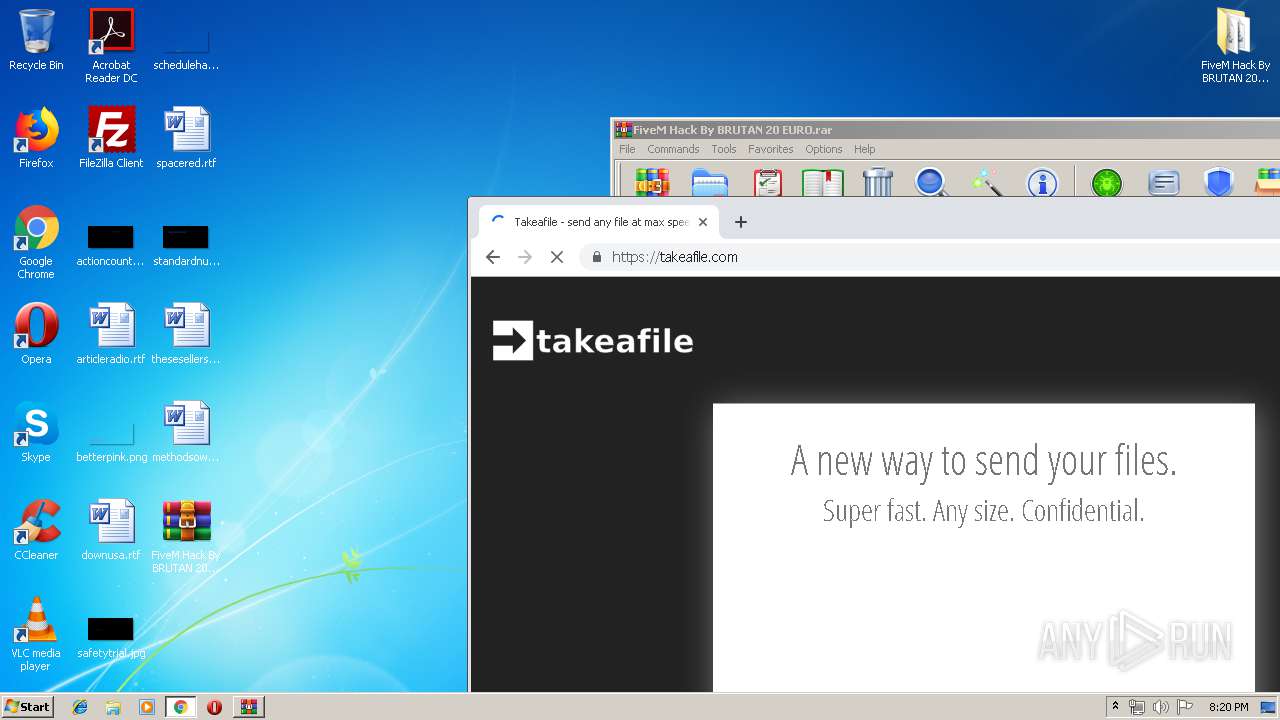Select actioncount file on desktop
The width and height of the screenshot is (1280, 720).
point(111,245)
